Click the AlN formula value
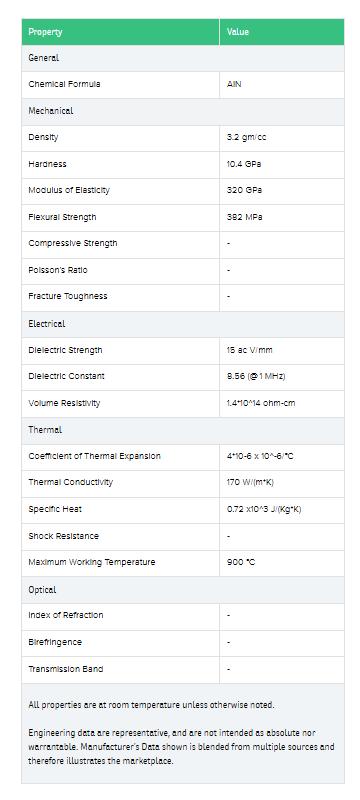This screenshot has height=800, width=360. coord(234,84)
